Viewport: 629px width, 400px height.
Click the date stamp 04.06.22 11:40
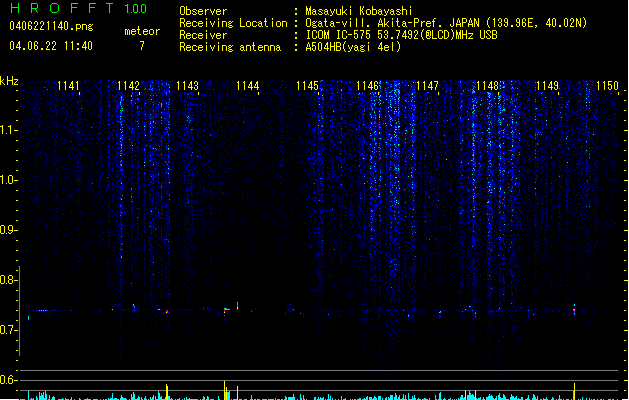click(51, 46)
